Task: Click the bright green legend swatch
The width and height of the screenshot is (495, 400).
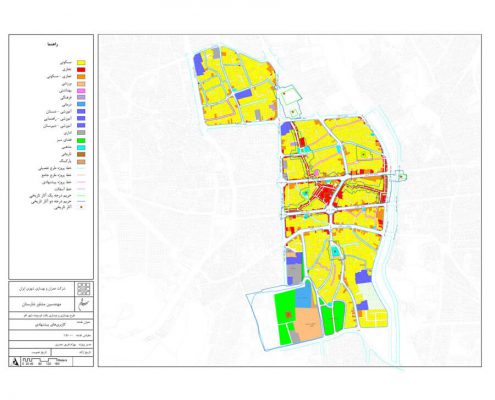Action: pos(81,140)
